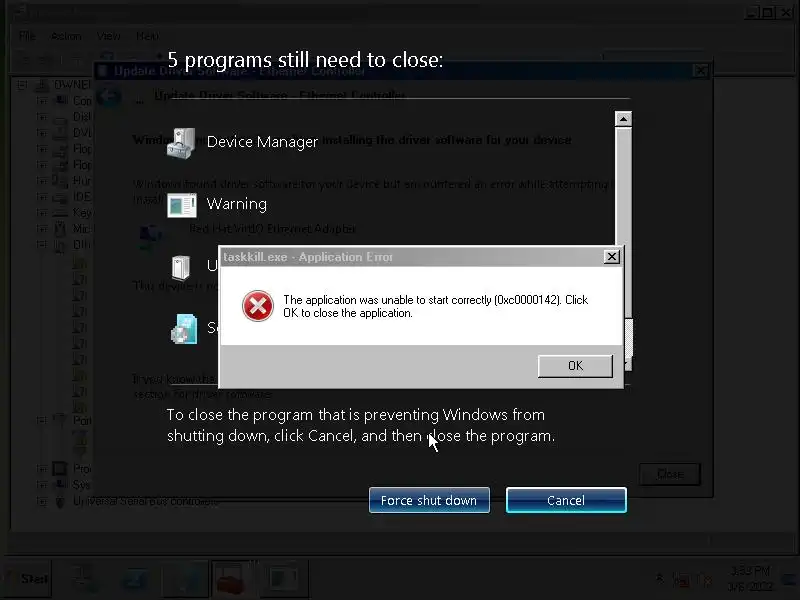Screen dimensions: 800x600
Task: Open the dimmed Action menu
Action: coord(66,36)
